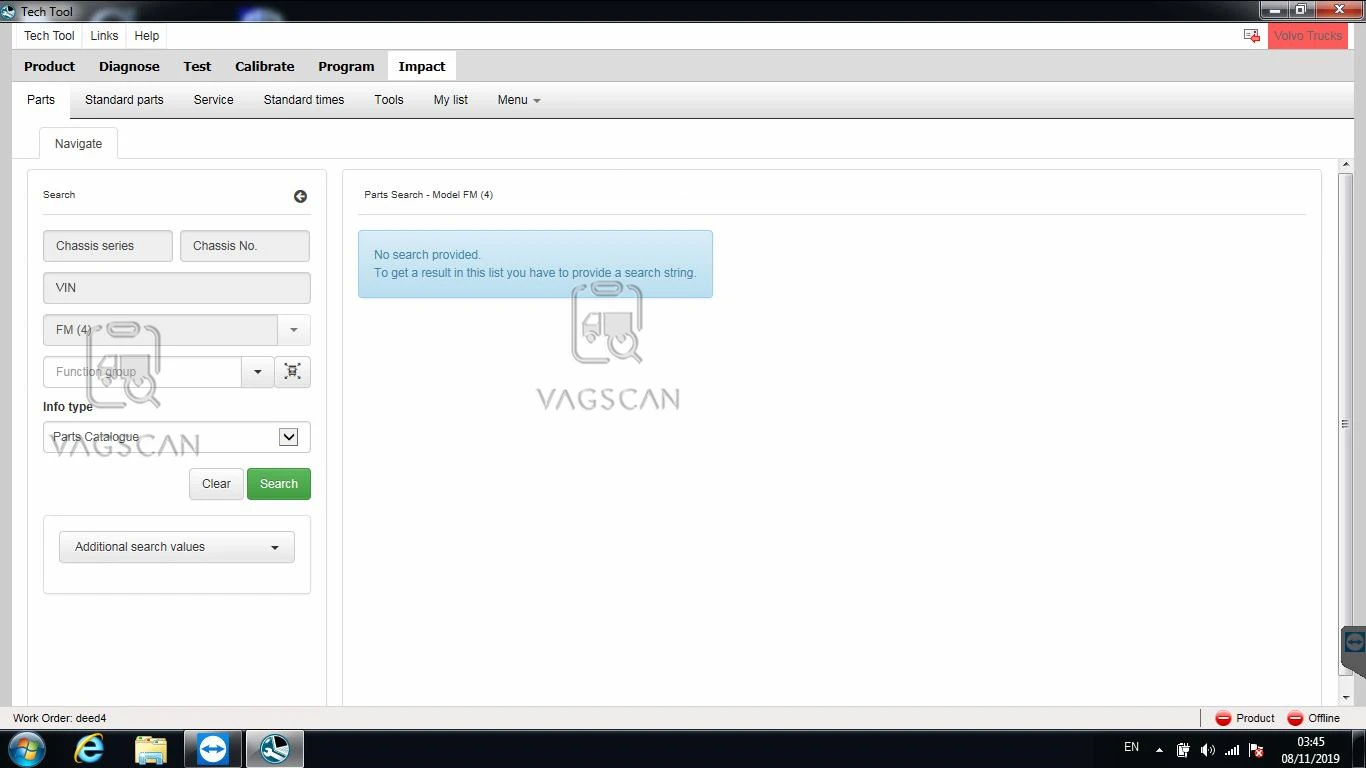Open Internet Explorer from the taskbar
The height and width of the screenshot is (768, 1366).
[89, 749]
